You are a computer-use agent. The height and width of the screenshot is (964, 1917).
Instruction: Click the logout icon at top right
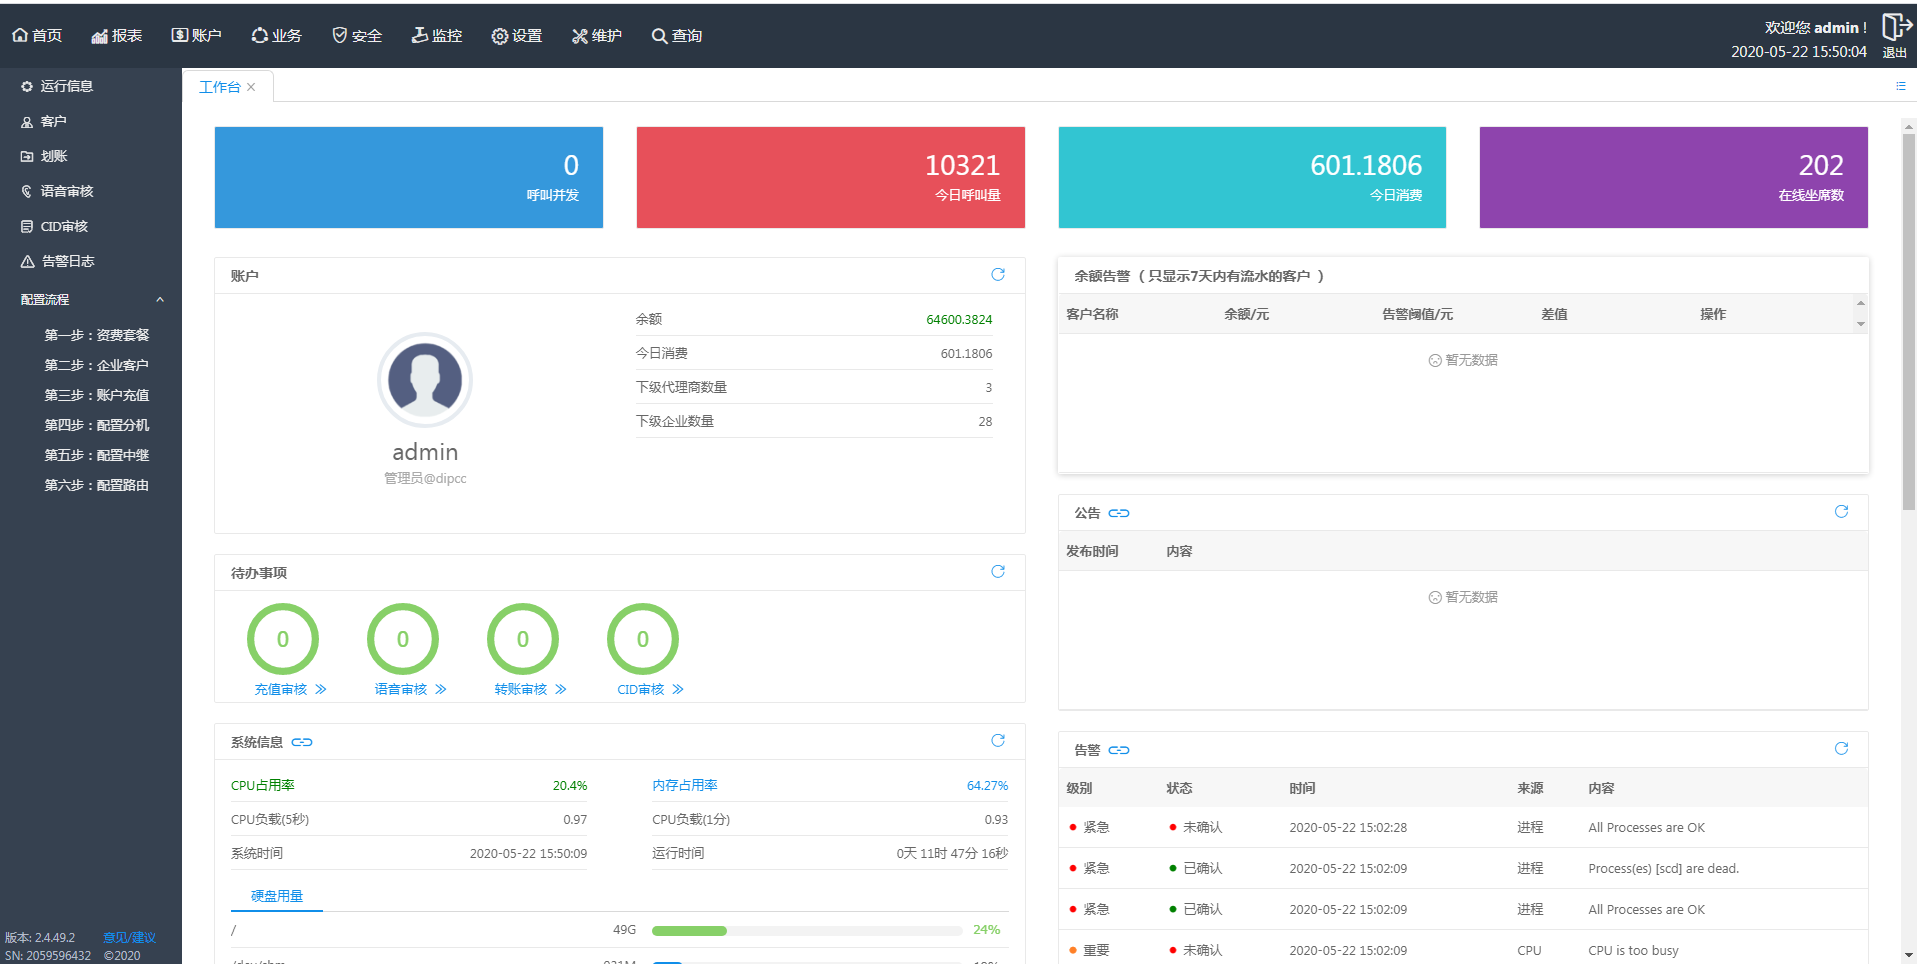pos(1895,28)
